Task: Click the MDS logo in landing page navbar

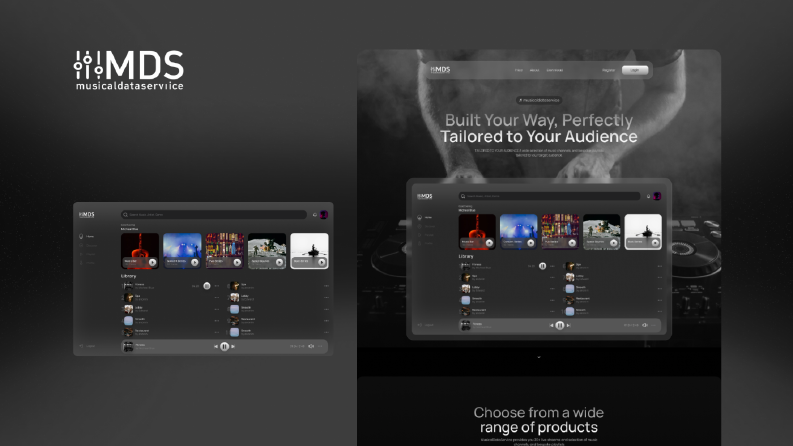Action: point(440,70)
